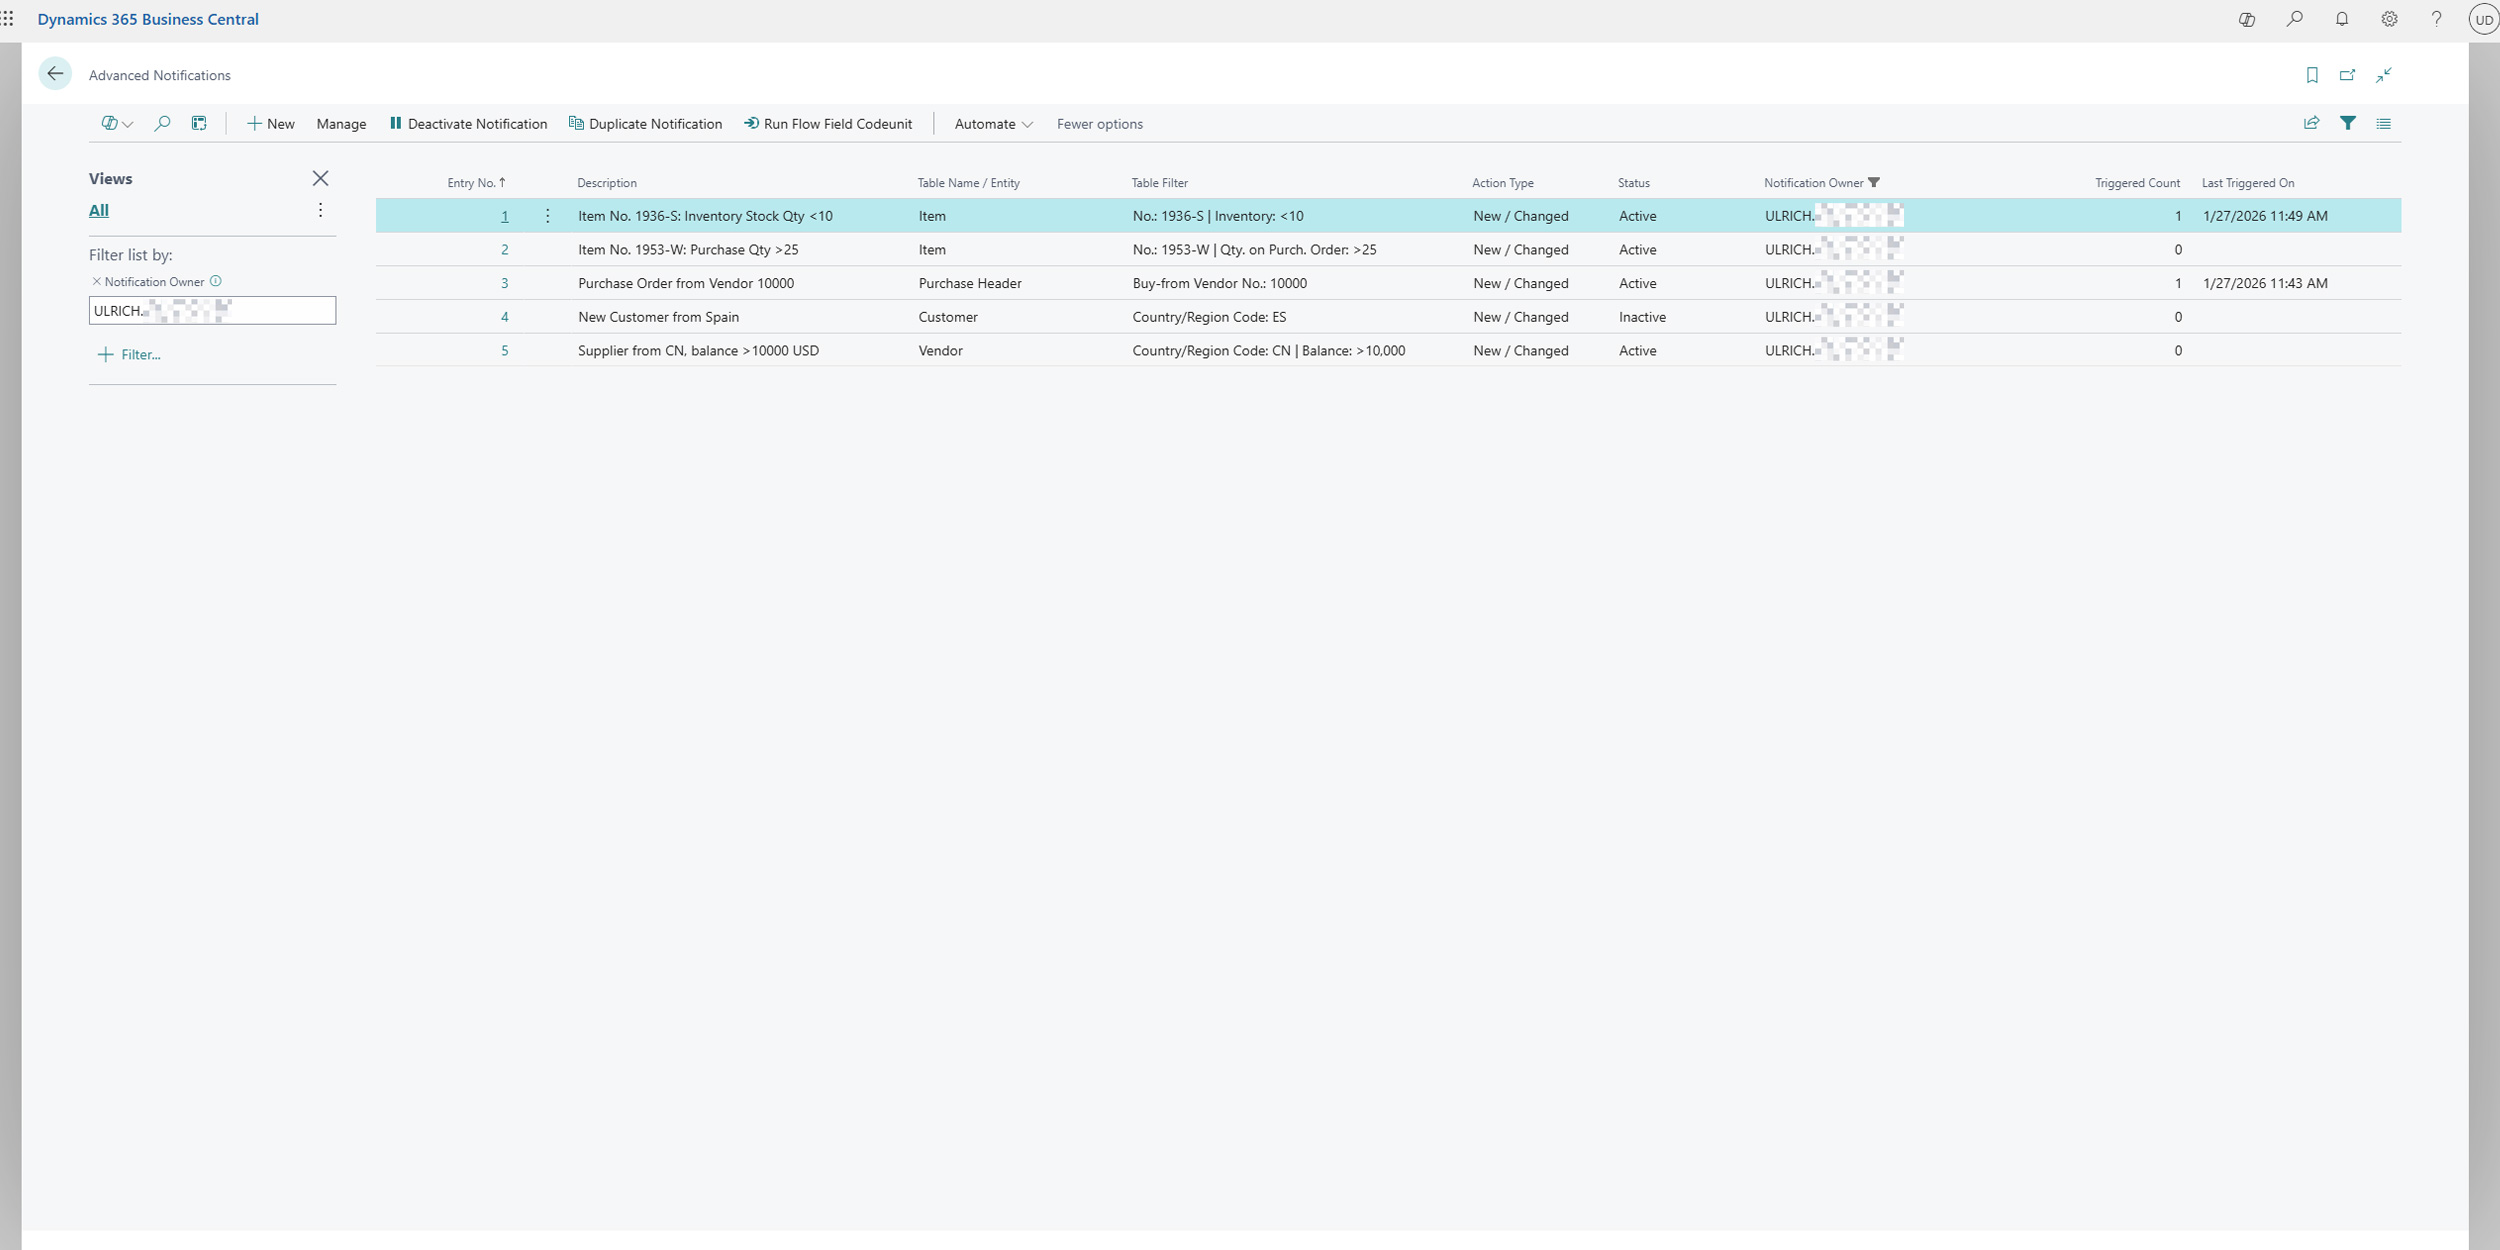Open entry number 3 link

coord(504,283)
